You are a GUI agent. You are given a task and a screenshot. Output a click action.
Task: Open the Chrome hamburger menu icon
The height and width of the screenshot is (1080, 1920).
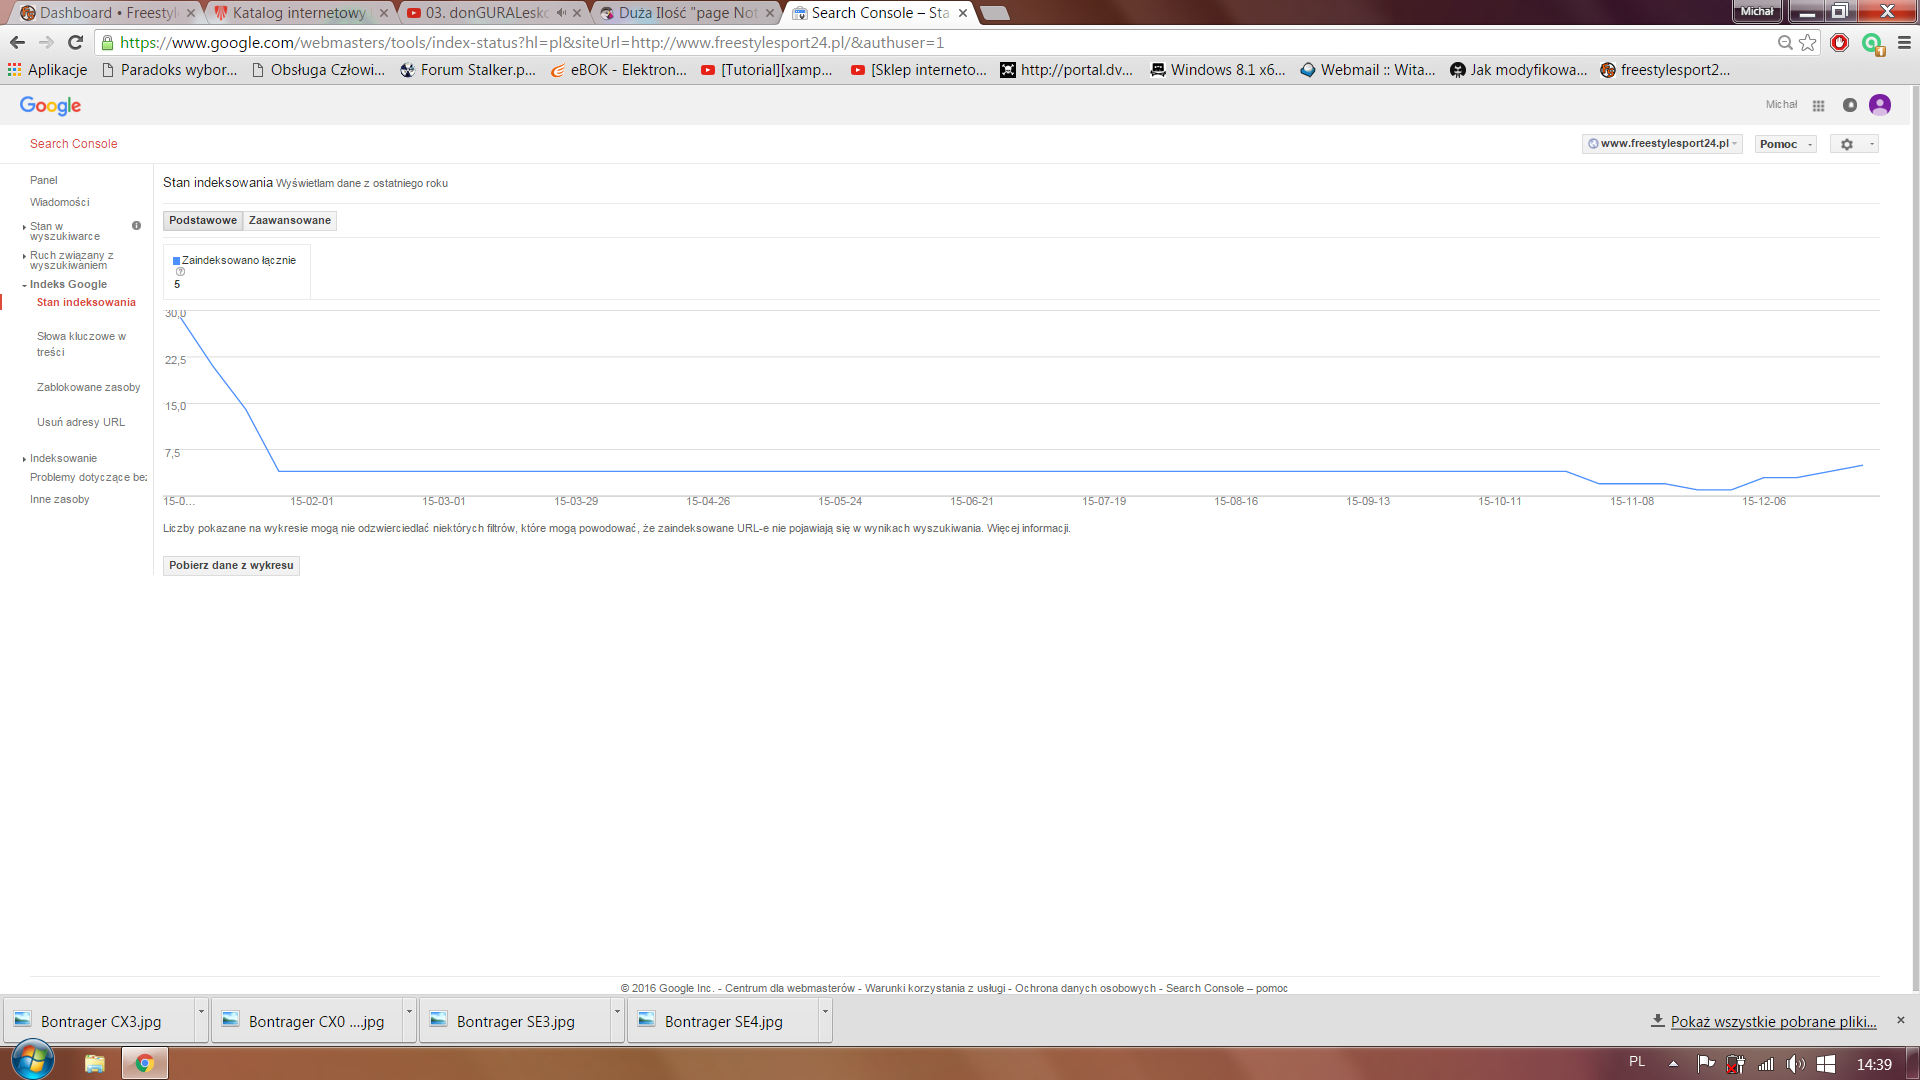click(x=1904, y=43)
